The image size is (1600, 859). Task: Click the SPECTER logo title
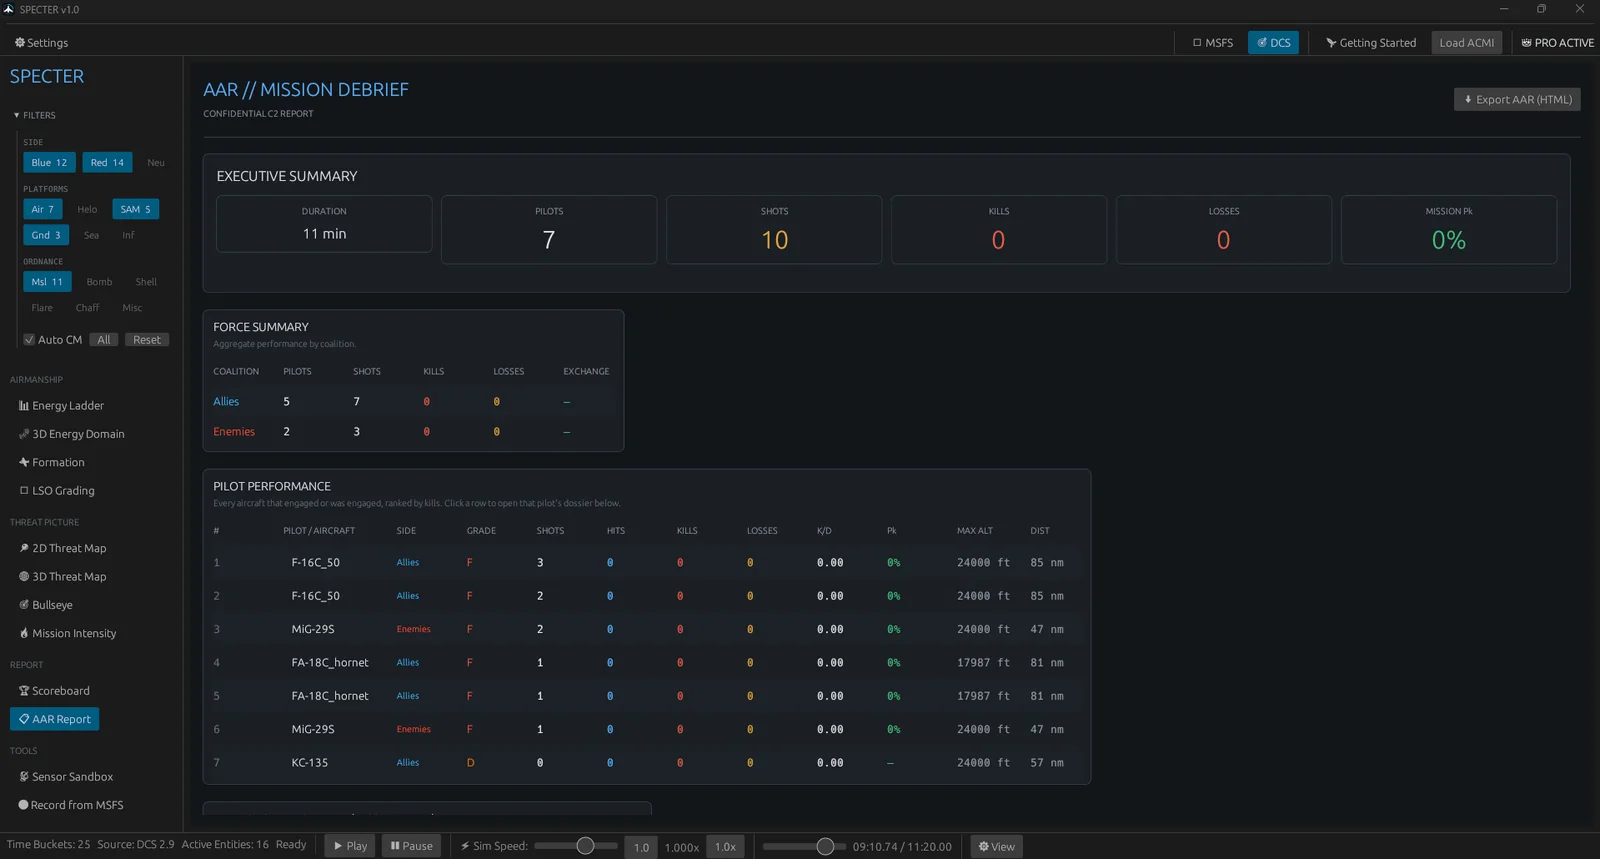(47, 77)
